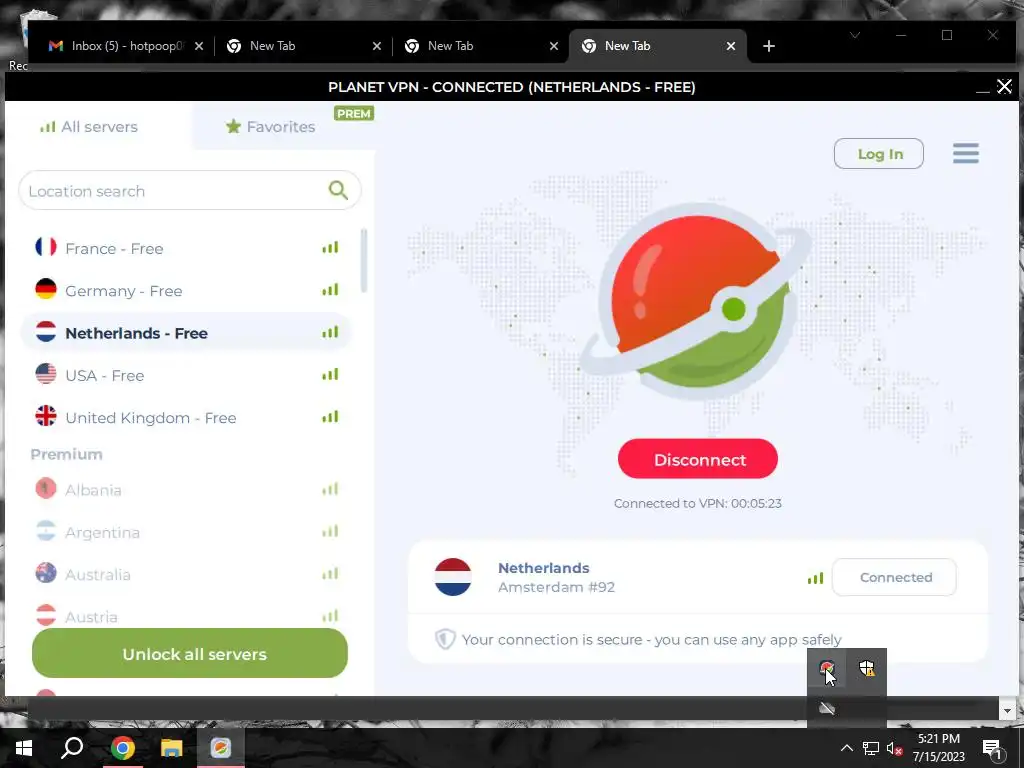The image size is (1024, 768).
Task: Open Windows Security icon in tray overflow
Action: pyautogui.click(x=867, y=668)
